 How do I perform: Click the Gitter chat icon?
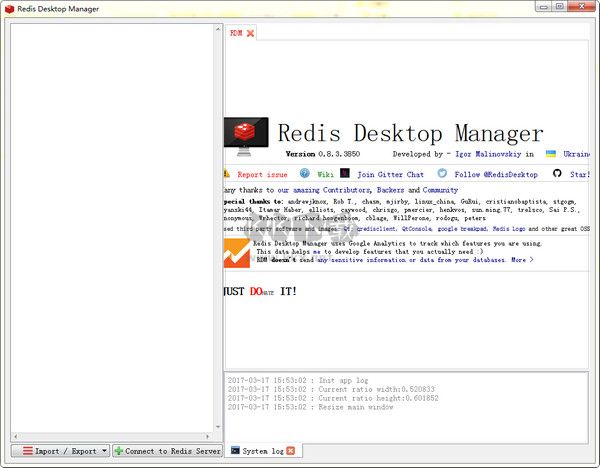345,173
